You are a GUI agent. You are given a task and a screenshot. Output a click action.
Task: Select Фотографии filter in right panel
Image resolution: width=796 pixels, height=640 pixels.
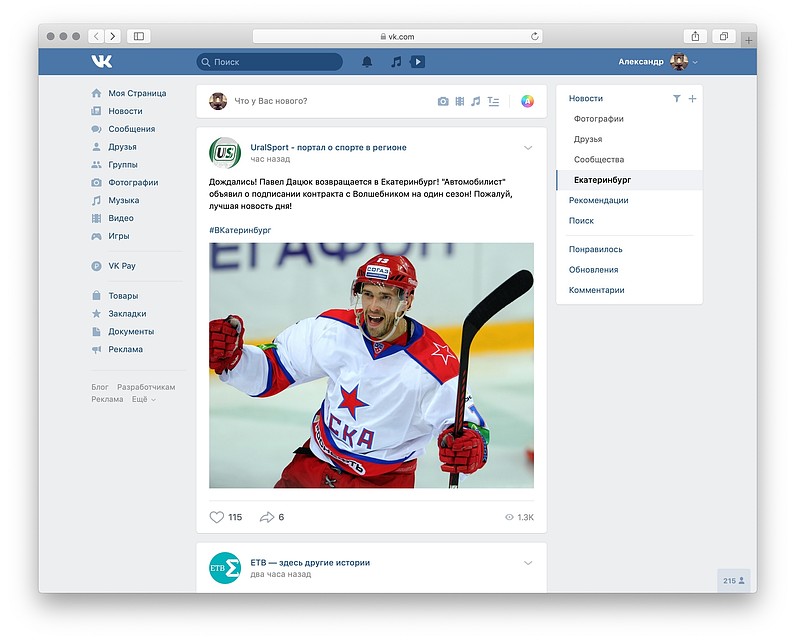599,119
